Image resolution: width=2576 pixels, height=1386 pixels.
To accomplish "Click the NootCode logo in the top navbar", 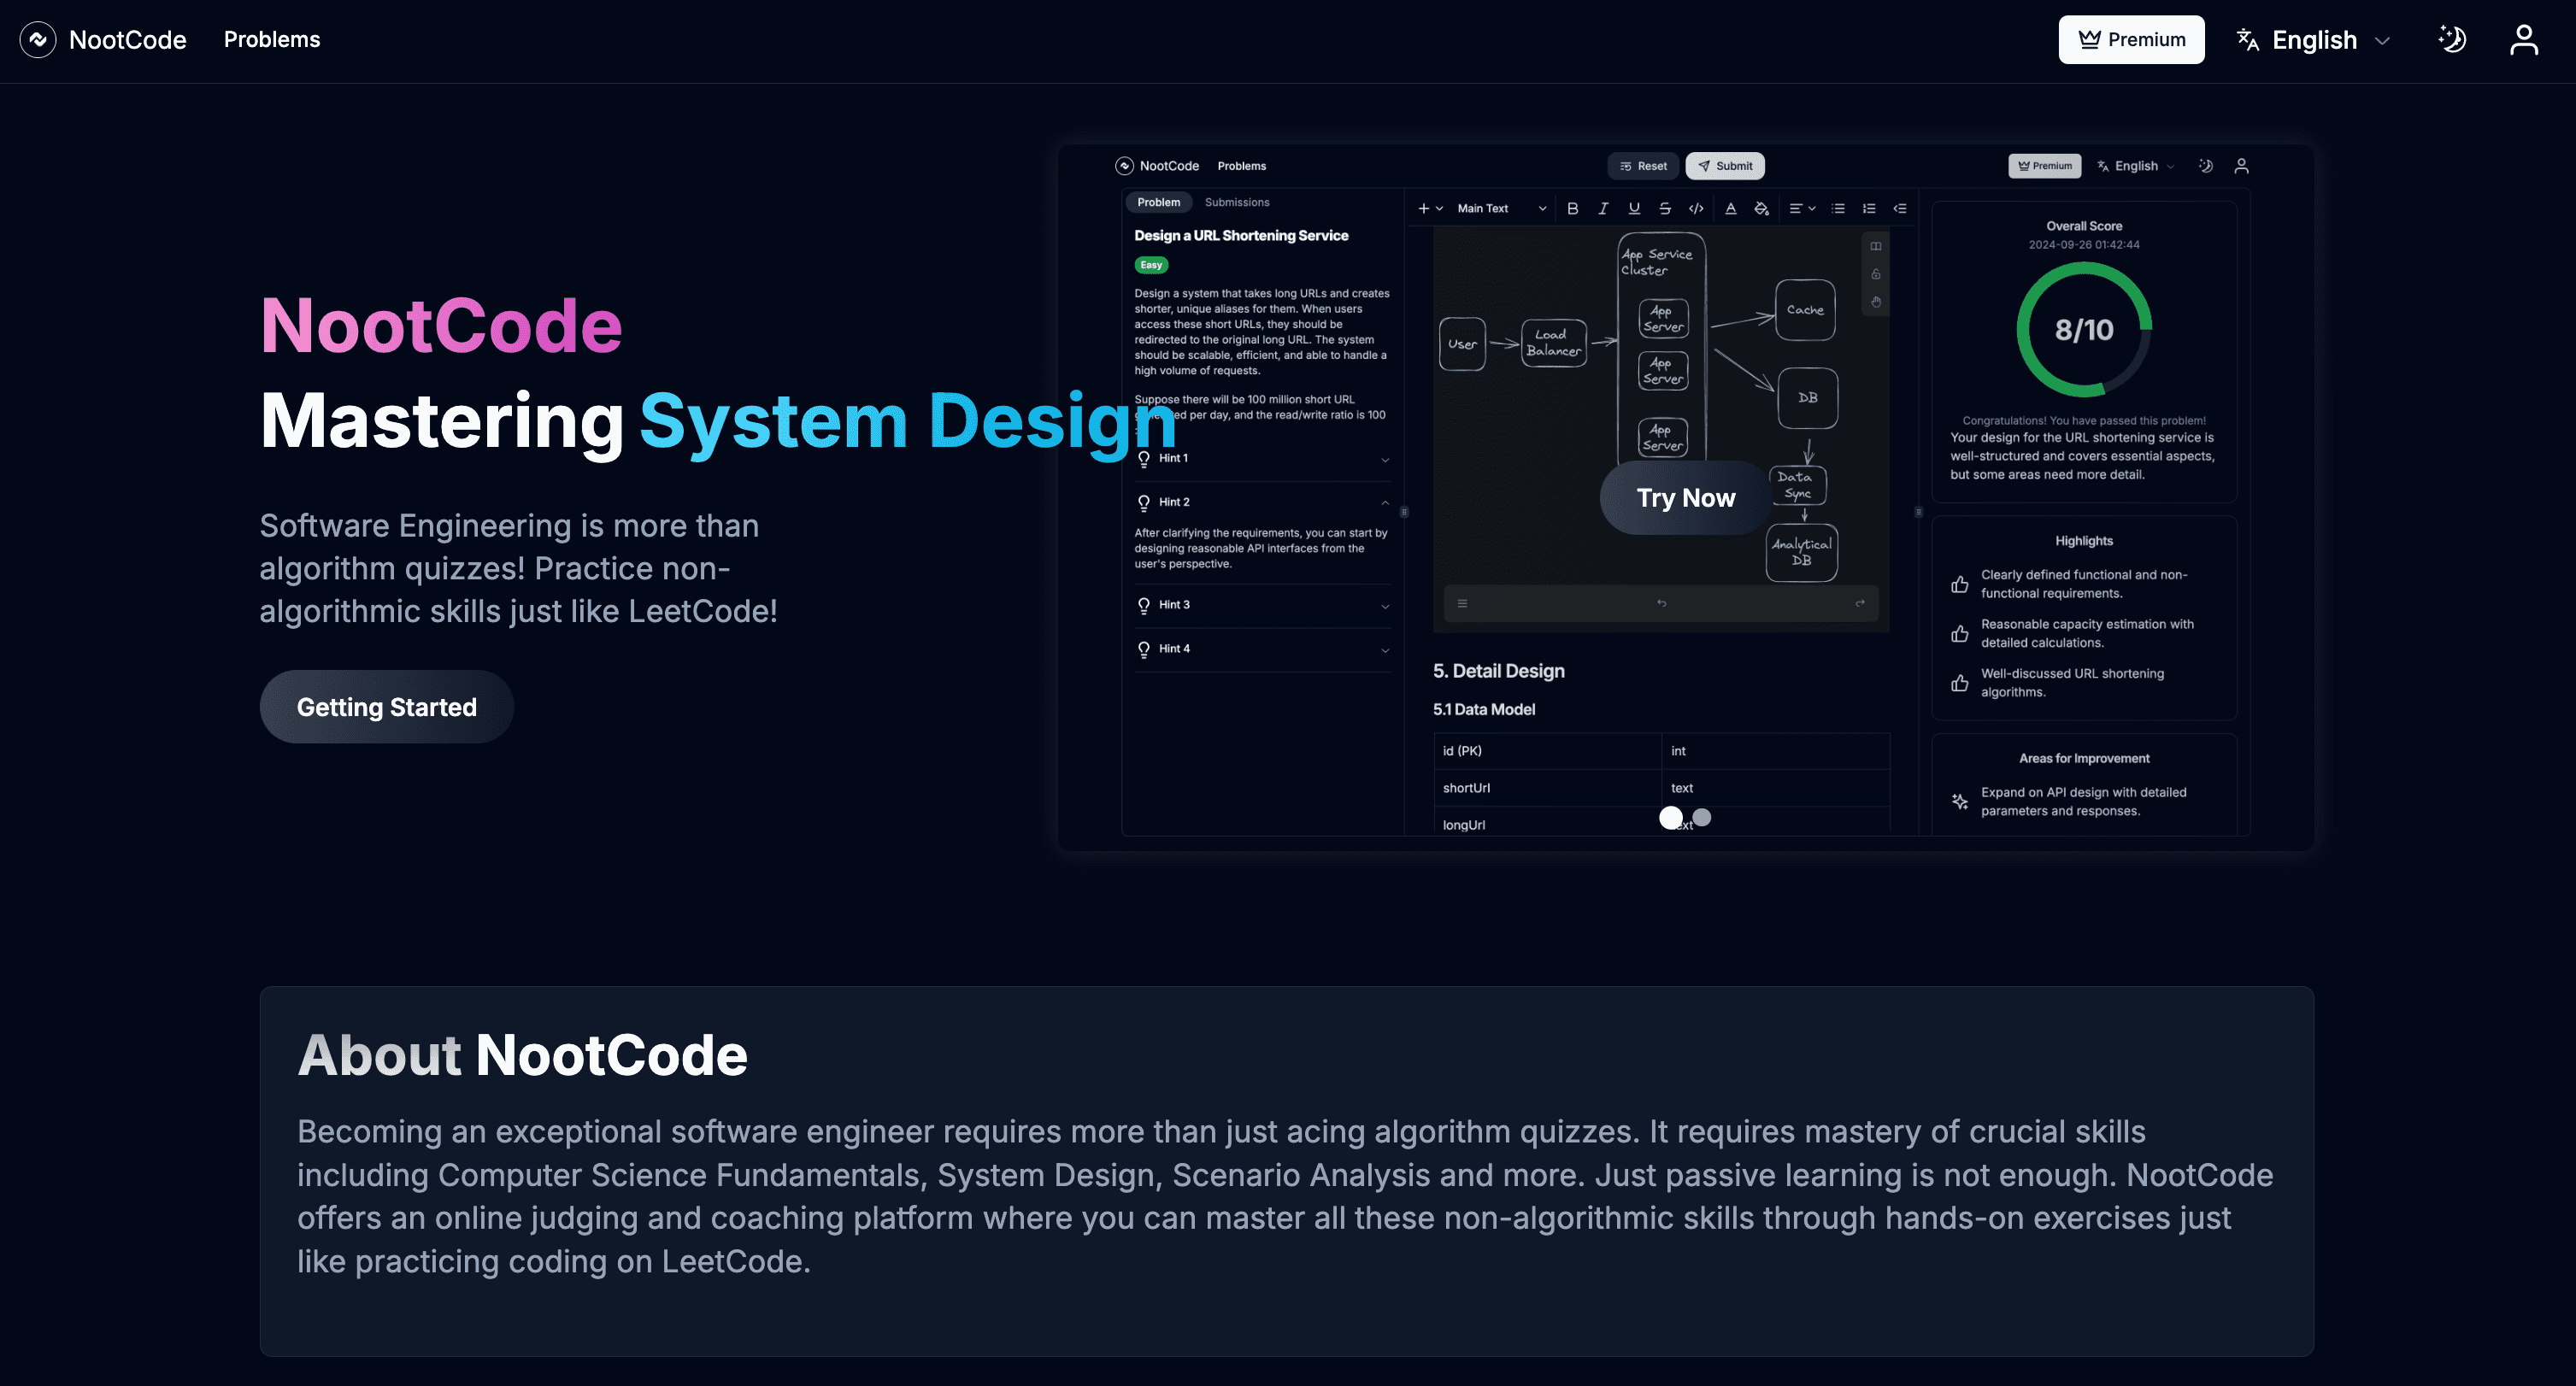I will click(103, 40).
